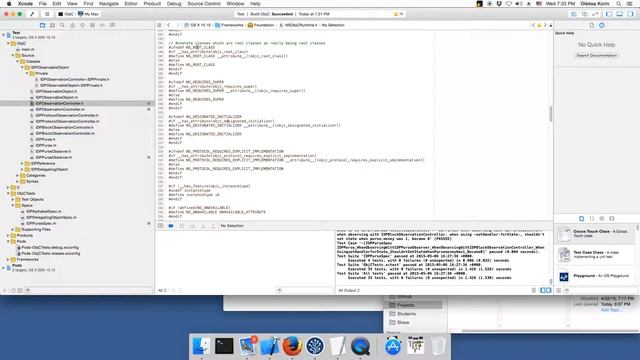Open the Symbol navigator tab
The height and width of the screenshot is (360, 640).
coord(52,25)
